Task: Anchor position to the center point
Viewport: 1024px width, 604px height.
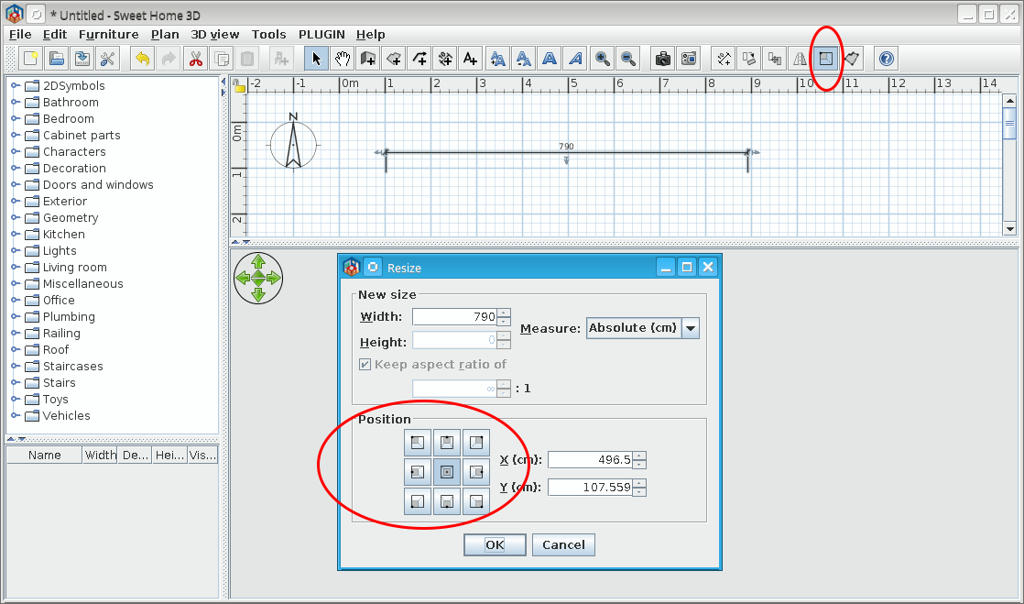Action: point(447,472)
